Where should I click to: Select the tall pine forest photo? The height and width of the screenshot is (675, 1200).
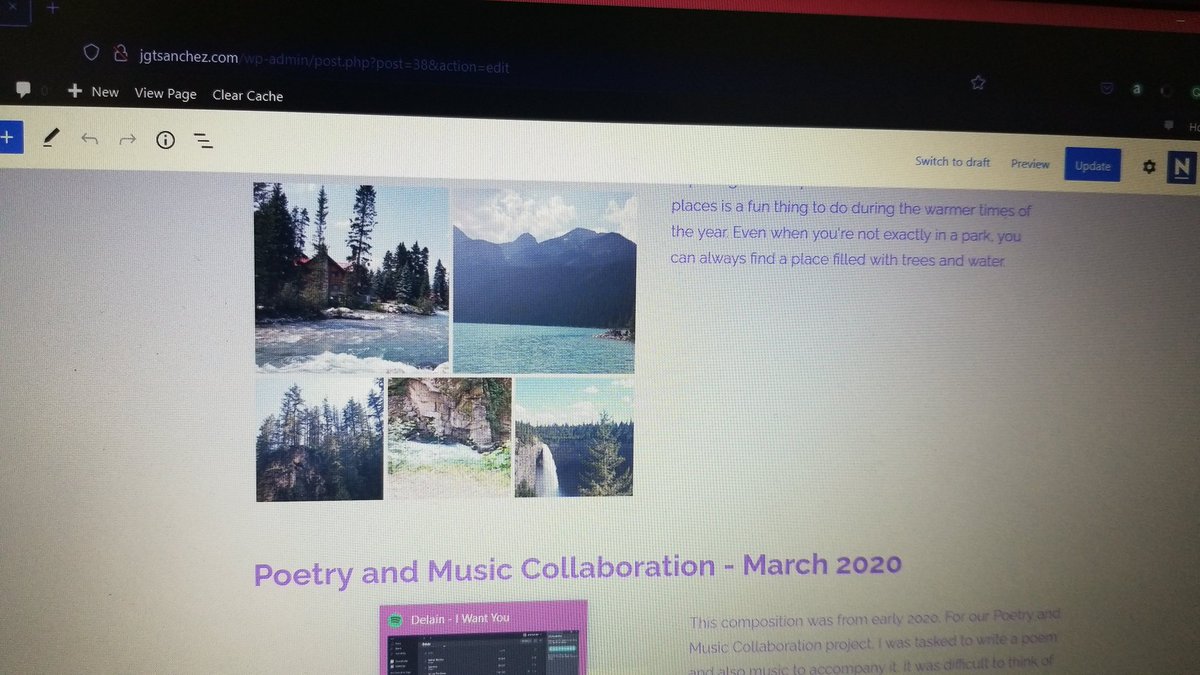[319, 439]
